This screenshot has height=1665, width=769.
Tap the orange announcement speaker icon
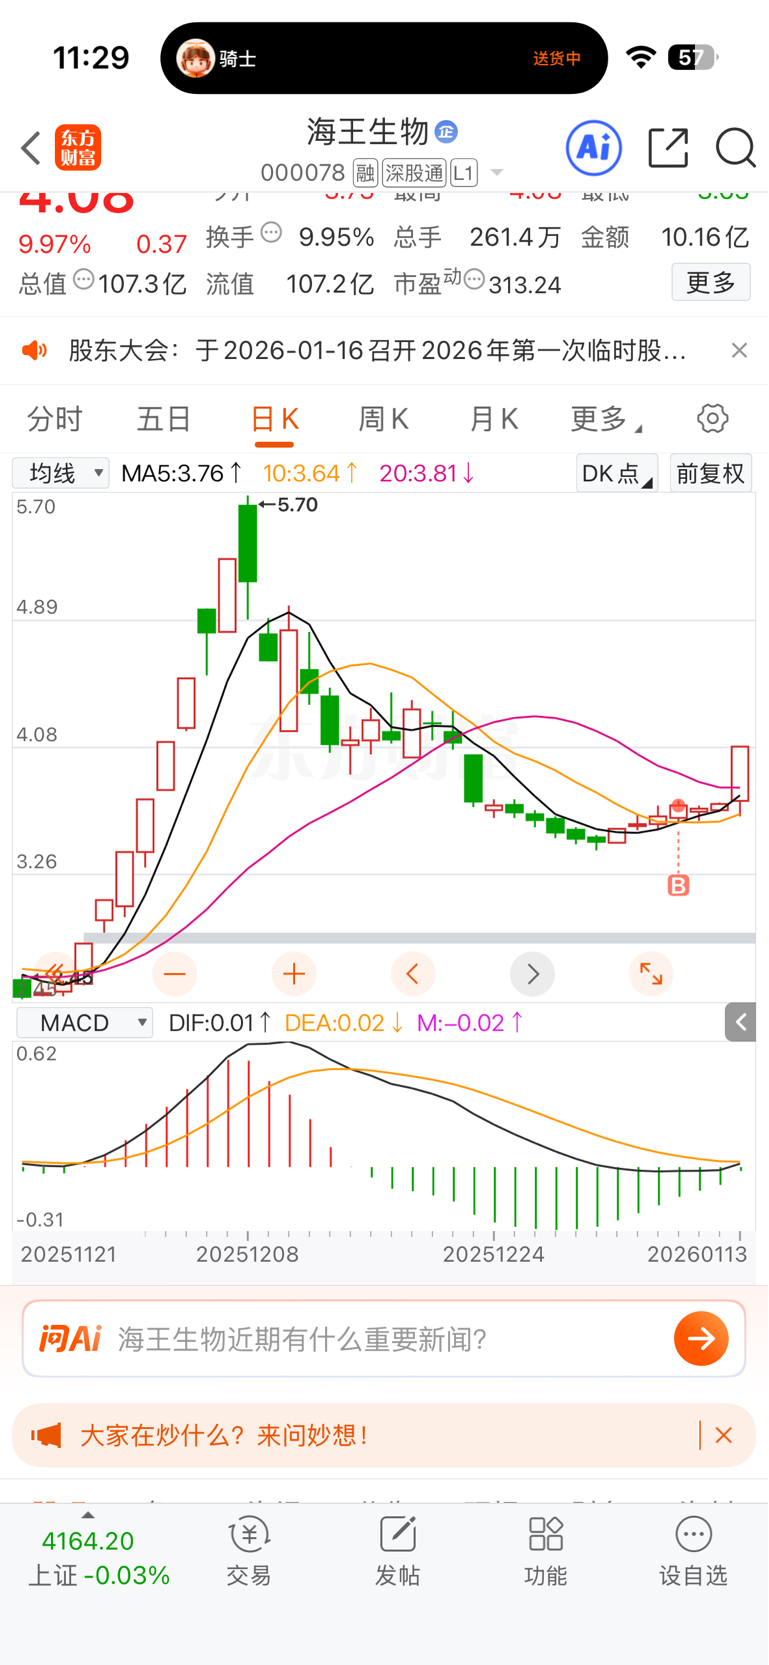pos(35,350)
